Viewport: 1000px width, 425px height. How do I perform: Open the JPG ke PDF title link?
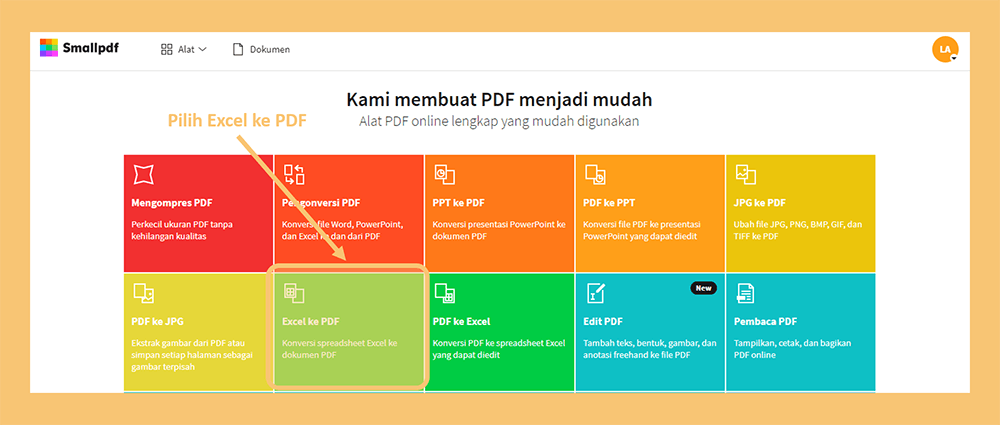tap(760, 203)
